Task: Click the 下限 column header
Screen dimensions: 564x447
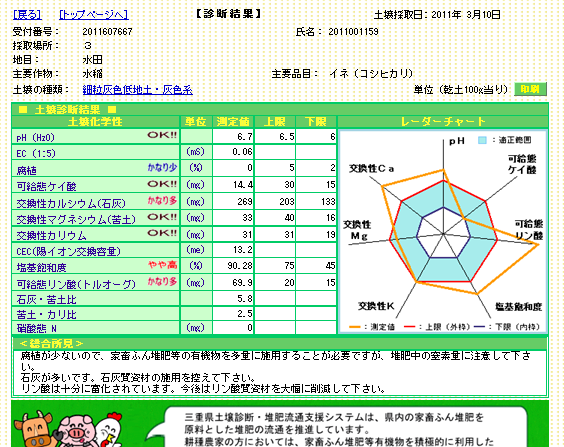Action: click(316, 122)
